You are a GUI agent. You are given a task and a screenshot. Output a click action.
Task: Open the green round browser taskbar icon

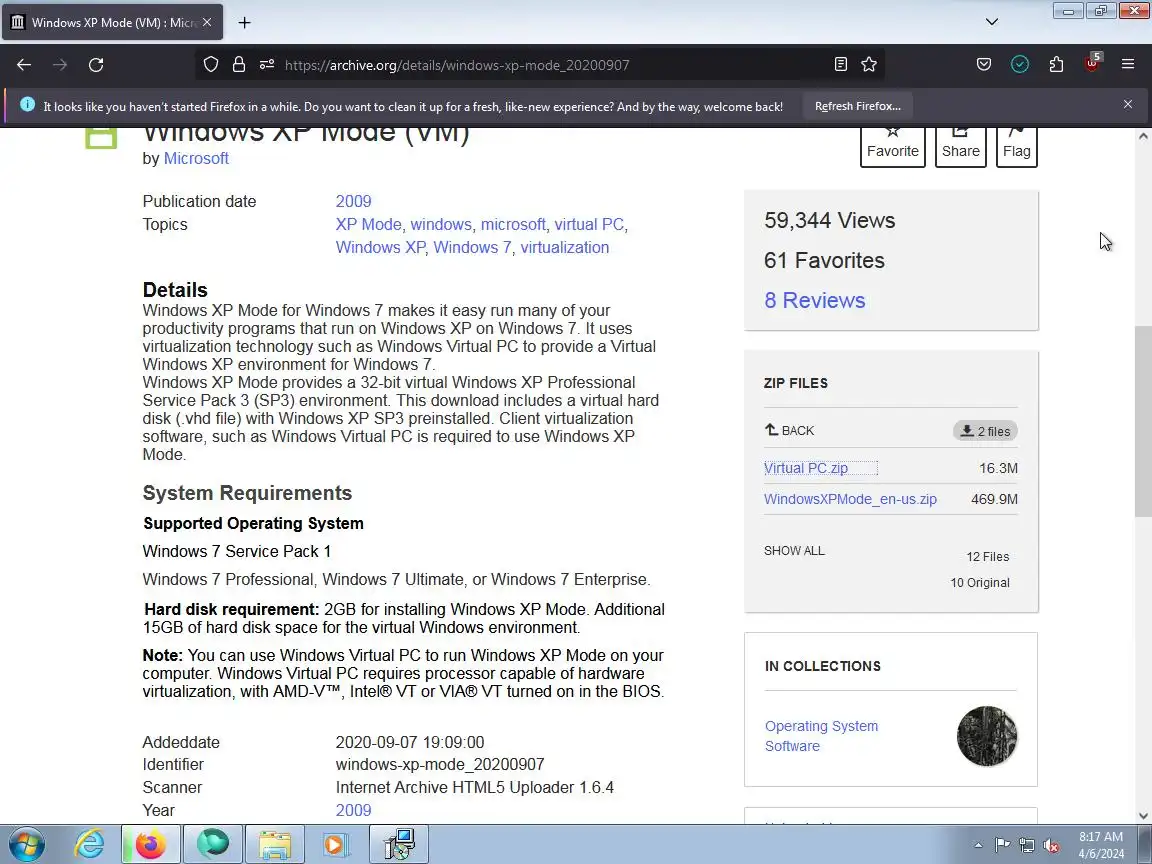point(212,844)
